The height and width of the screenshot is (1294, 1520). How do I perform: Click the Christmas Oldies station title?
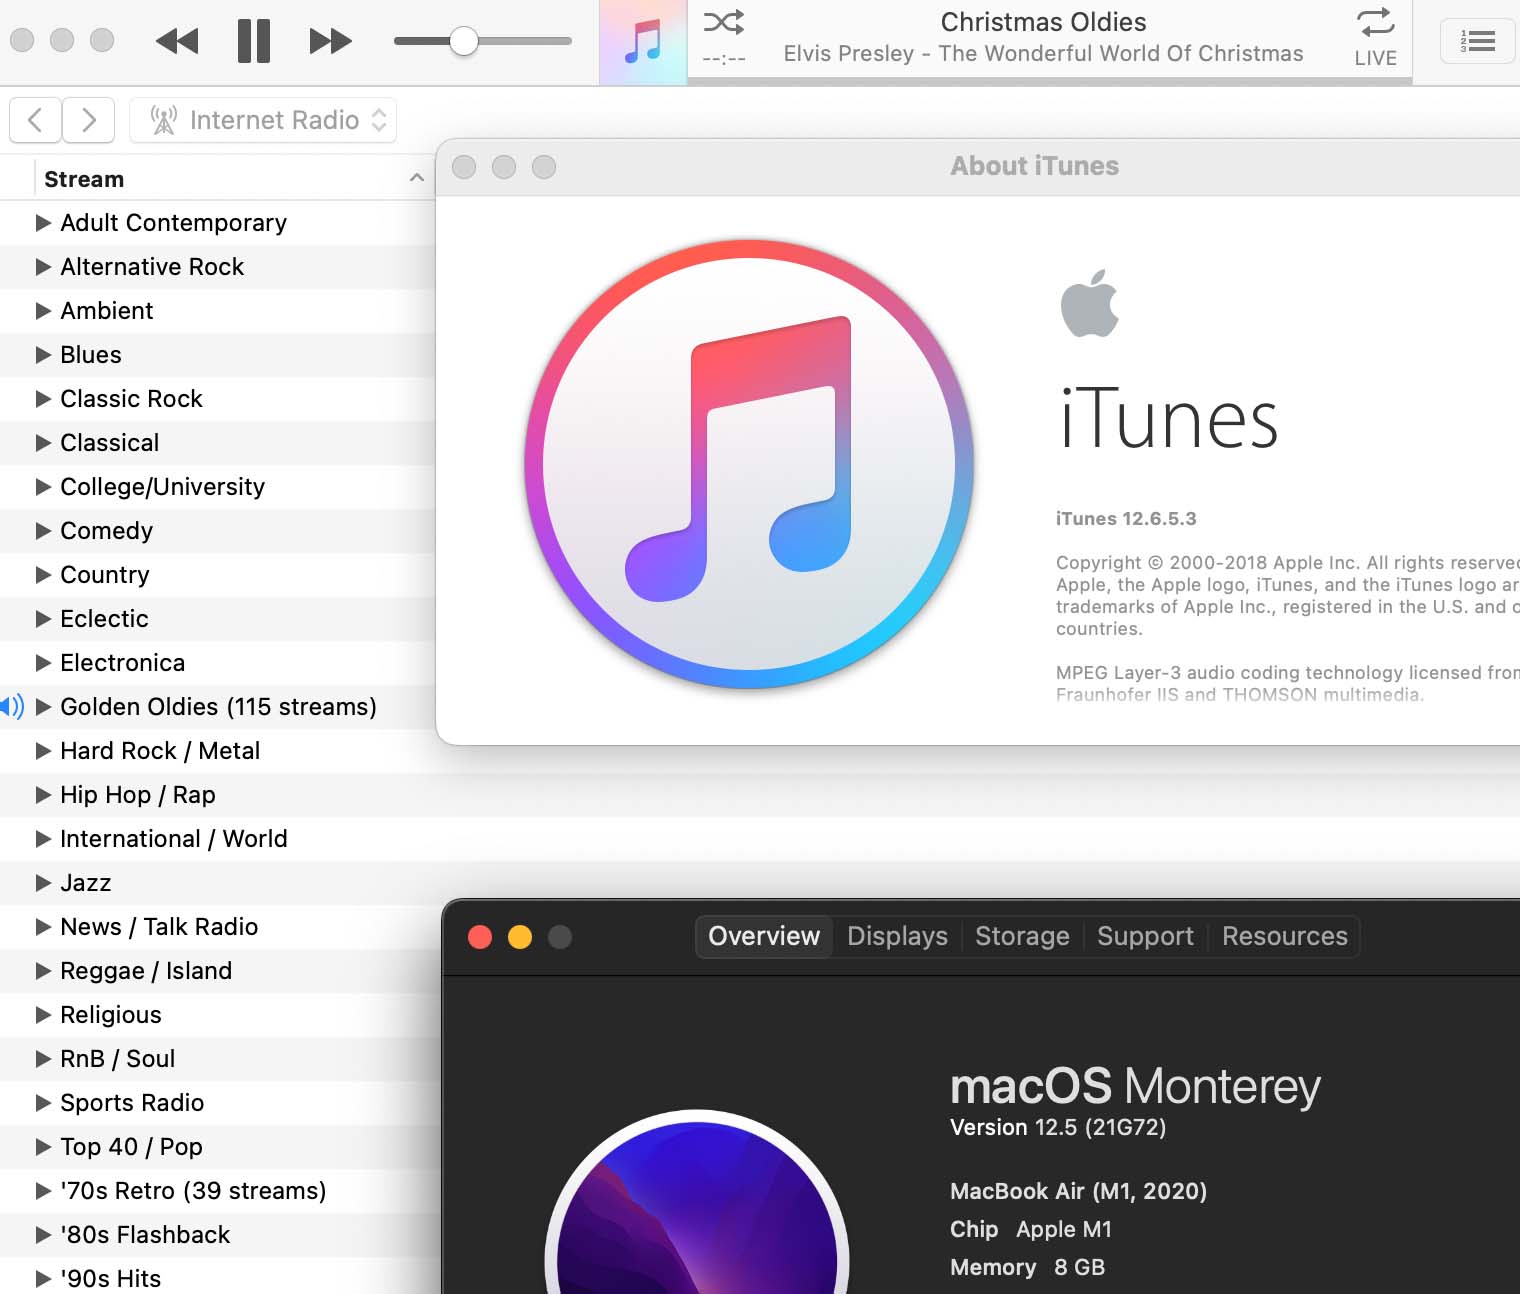click(x=1043, y=22)
